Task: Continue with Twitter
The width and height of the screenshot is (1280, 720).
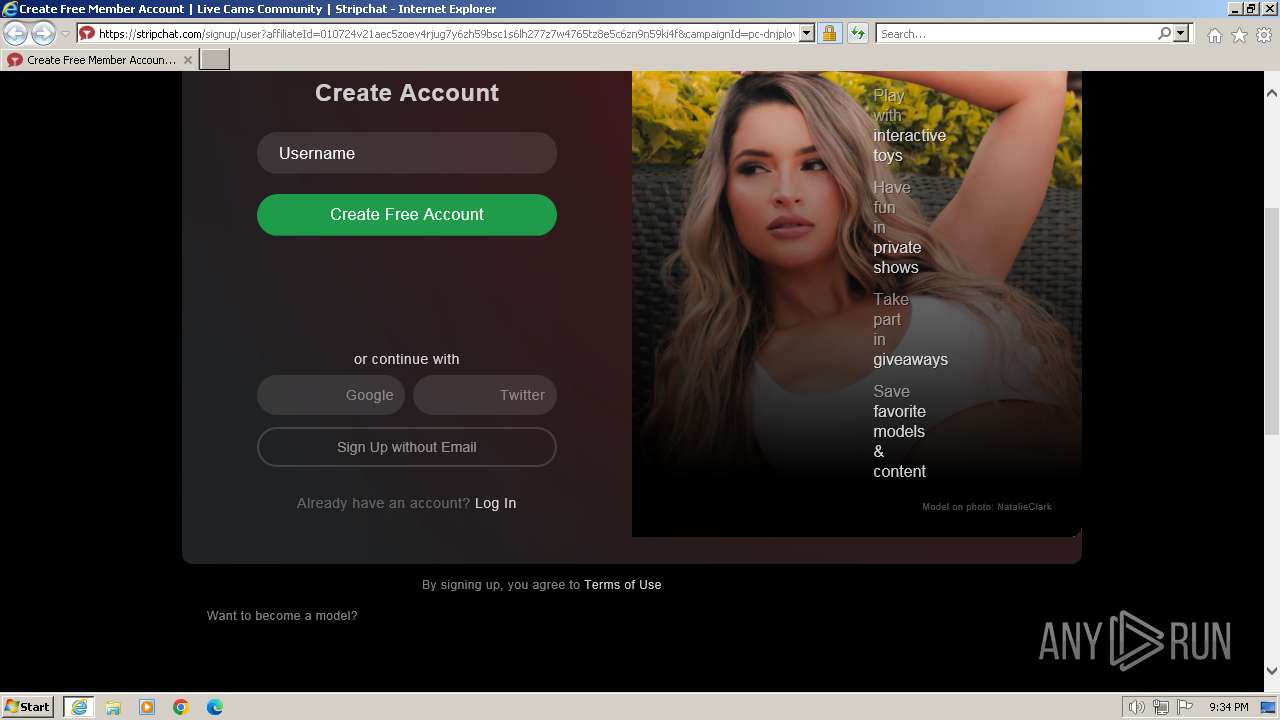Action: click(x=485, y=395)
